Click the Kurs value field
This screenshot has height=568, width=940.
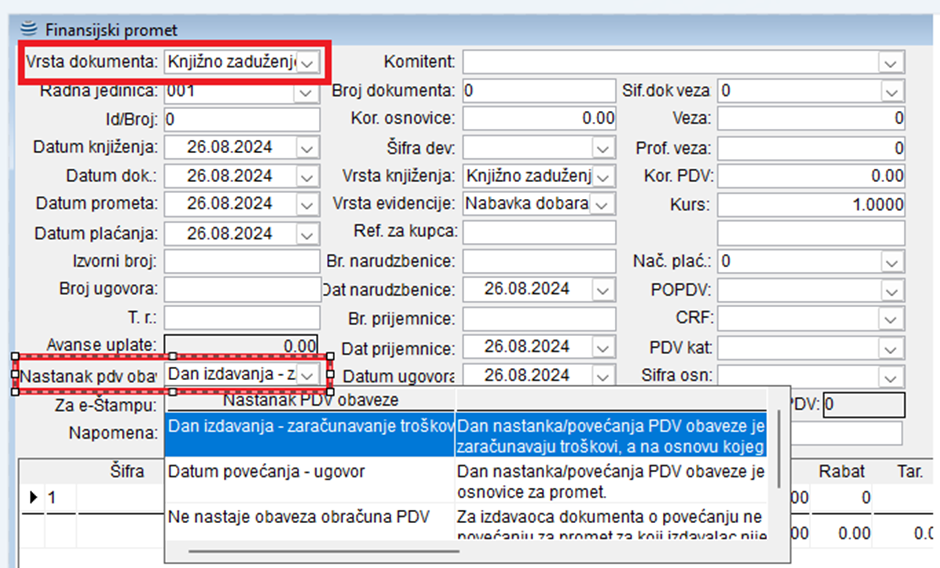[x=810, y=205]
